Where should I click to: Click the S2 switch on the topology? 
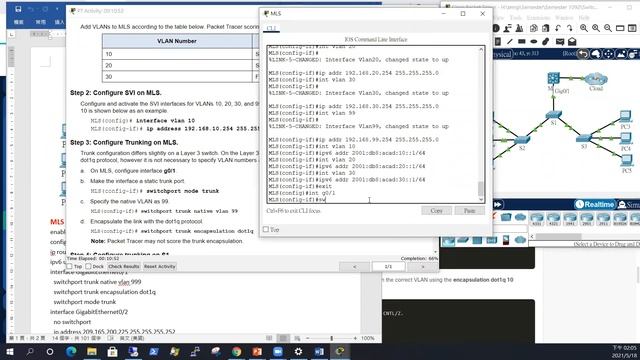[522, 140]
